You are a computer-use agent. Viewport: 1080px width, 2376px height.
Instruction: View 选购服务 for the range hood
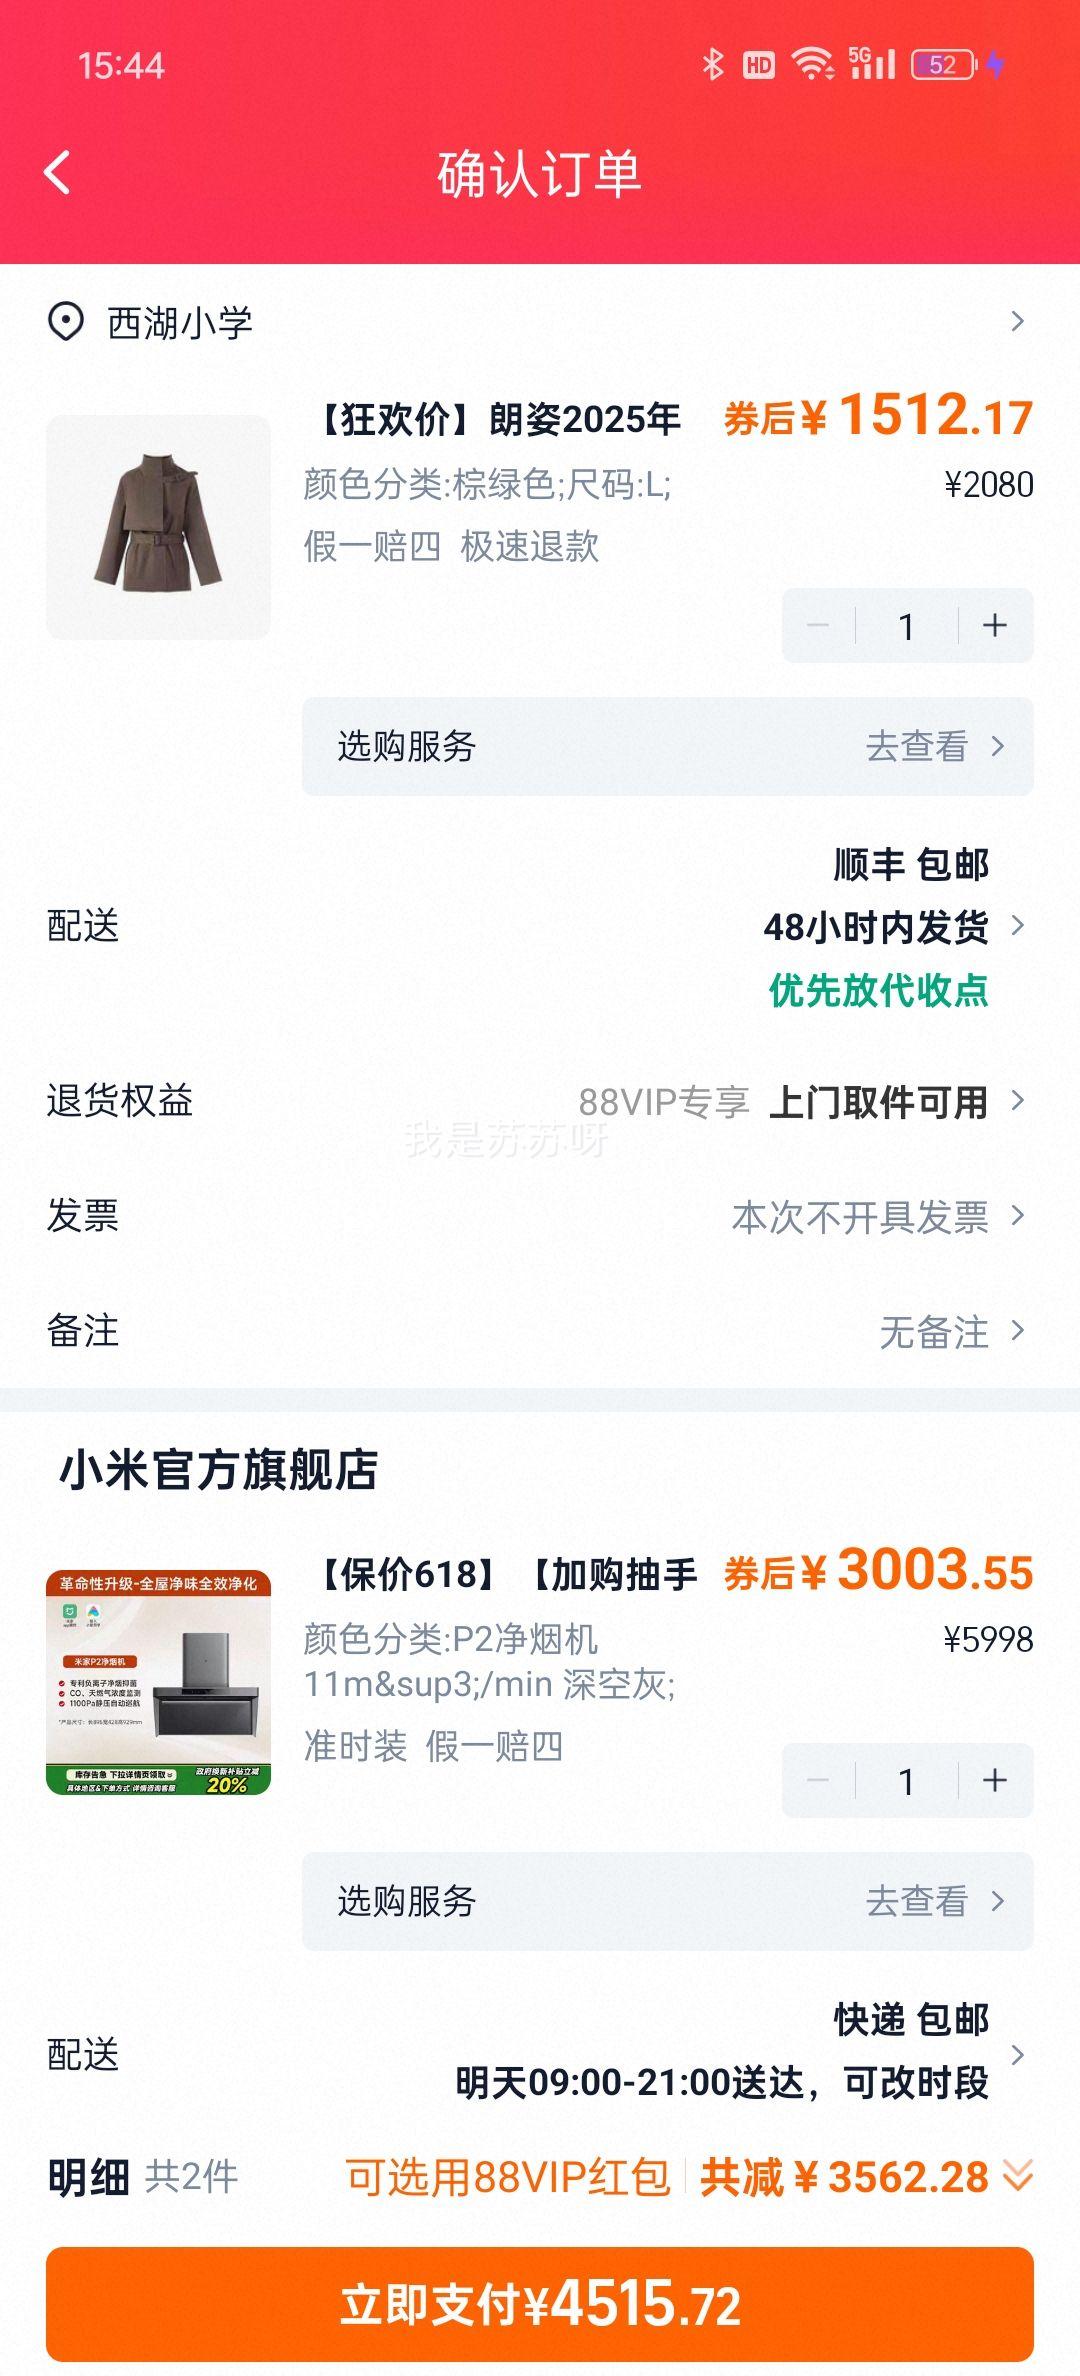point(668,1901)
